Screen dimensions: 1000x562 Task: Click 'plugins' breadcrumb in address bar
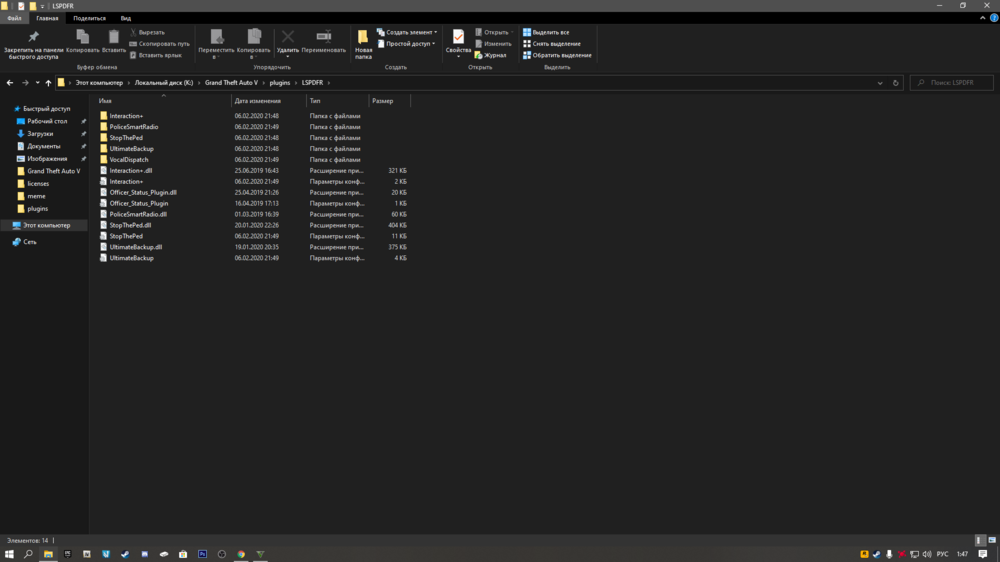(279, 82)
